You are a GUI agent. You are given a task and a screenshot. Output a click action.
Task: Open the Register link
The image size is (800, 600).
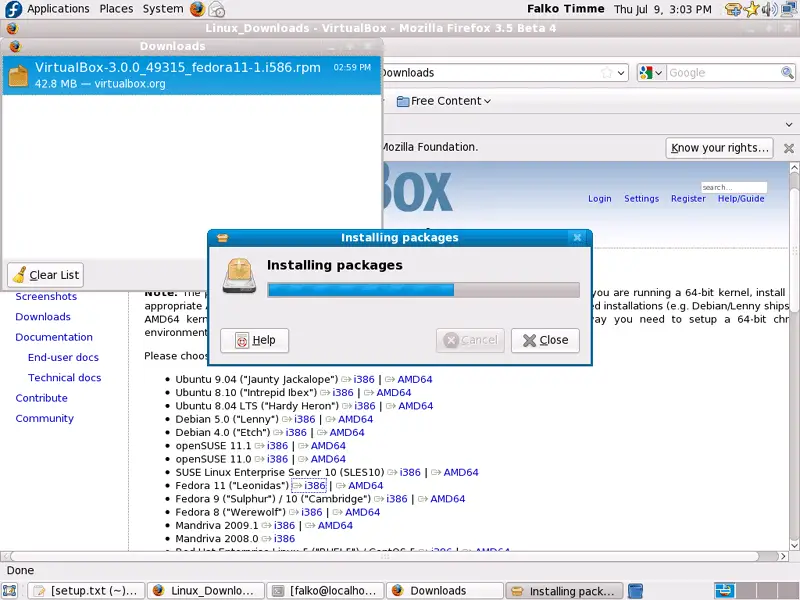688,198
